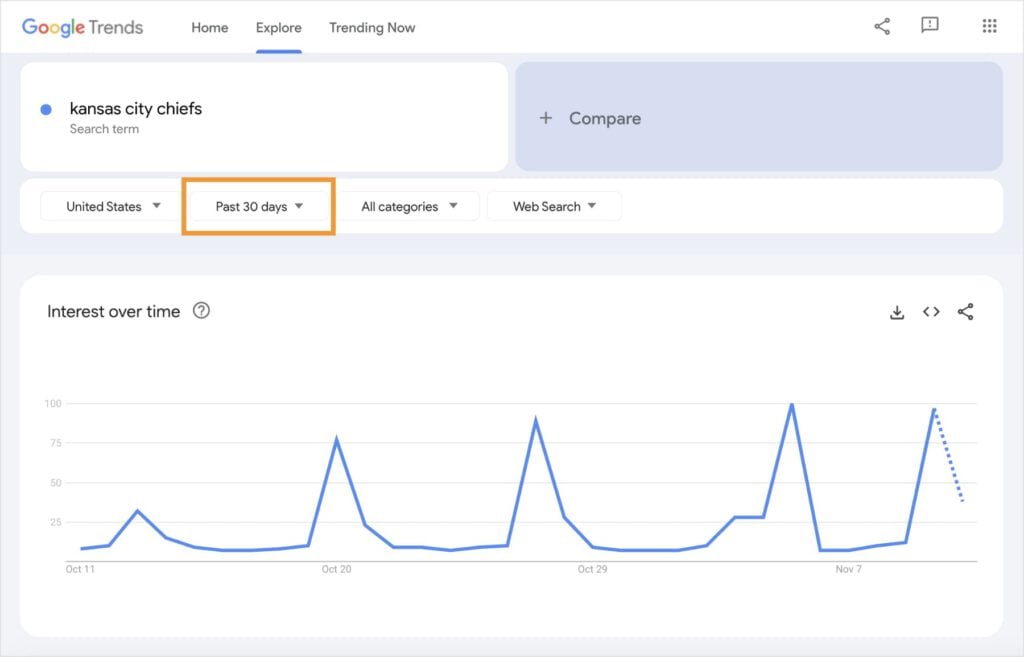This screenshot has height=657, width=1024.
Task: Open the help tooltip for Interest over time
Action: coord(201,311)
